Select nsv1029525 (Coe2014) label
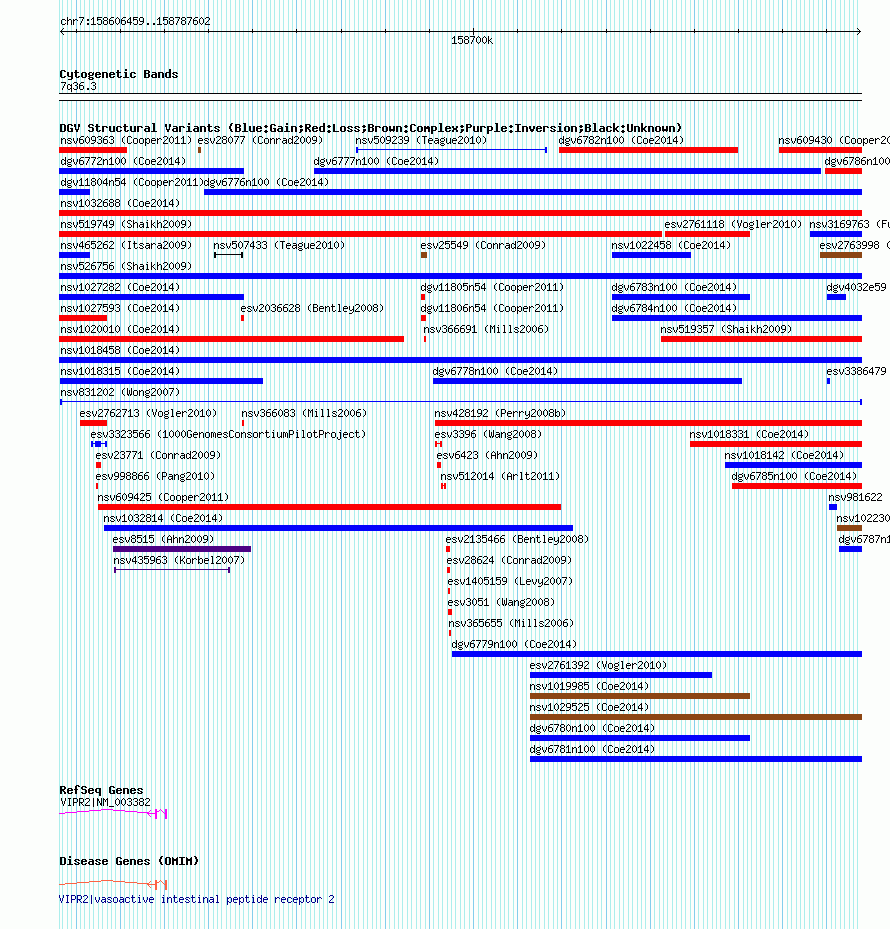 [x=589, y=707]
